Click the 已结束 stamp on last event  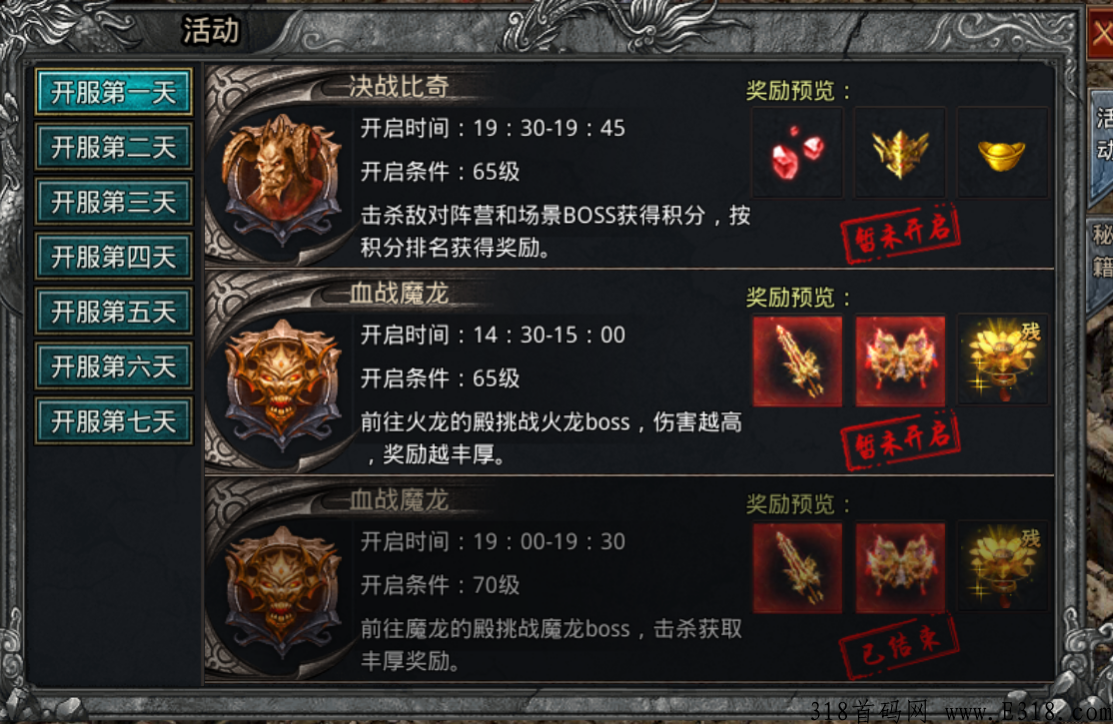899,647
